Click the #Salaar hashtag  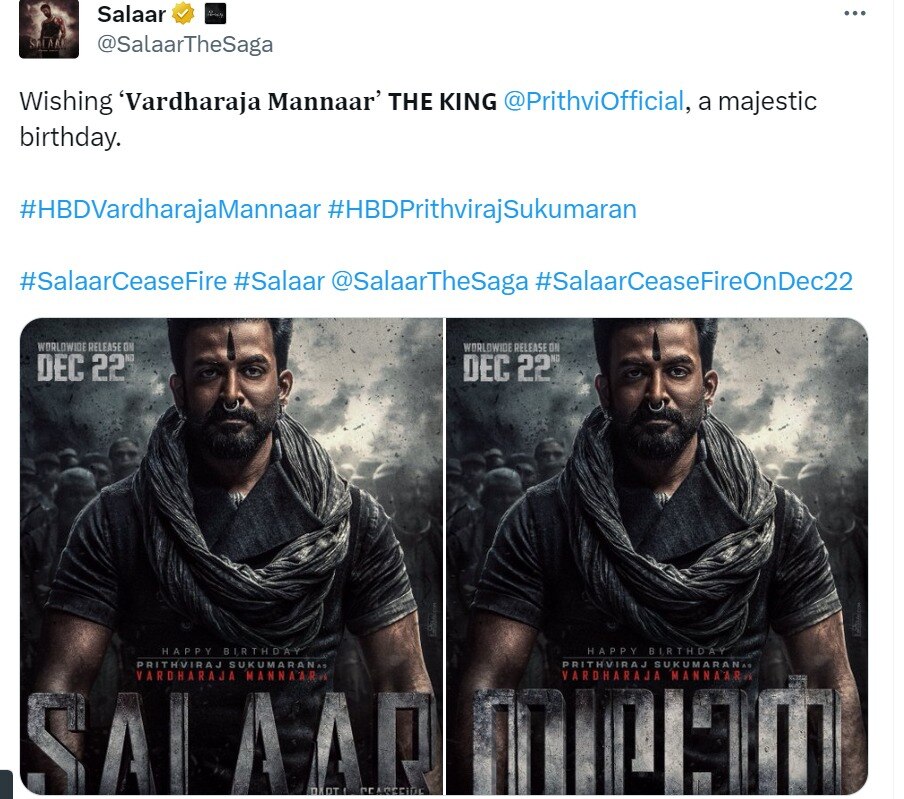[280, 281]
